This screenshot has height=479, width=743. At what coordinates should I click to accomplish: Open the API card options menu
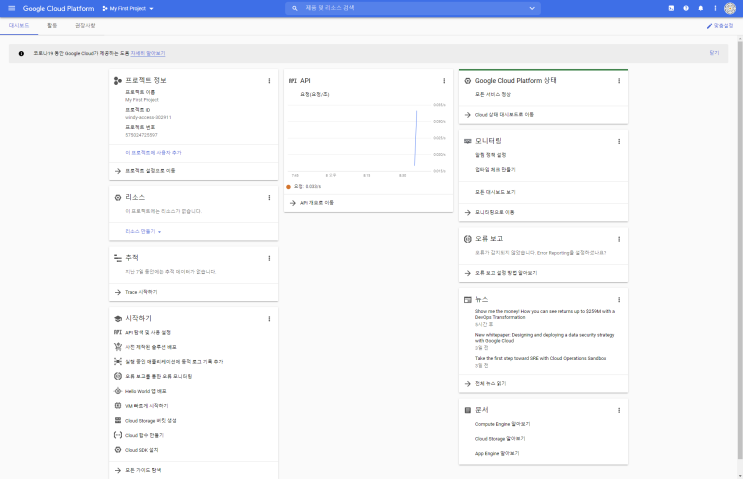point(444,81)
